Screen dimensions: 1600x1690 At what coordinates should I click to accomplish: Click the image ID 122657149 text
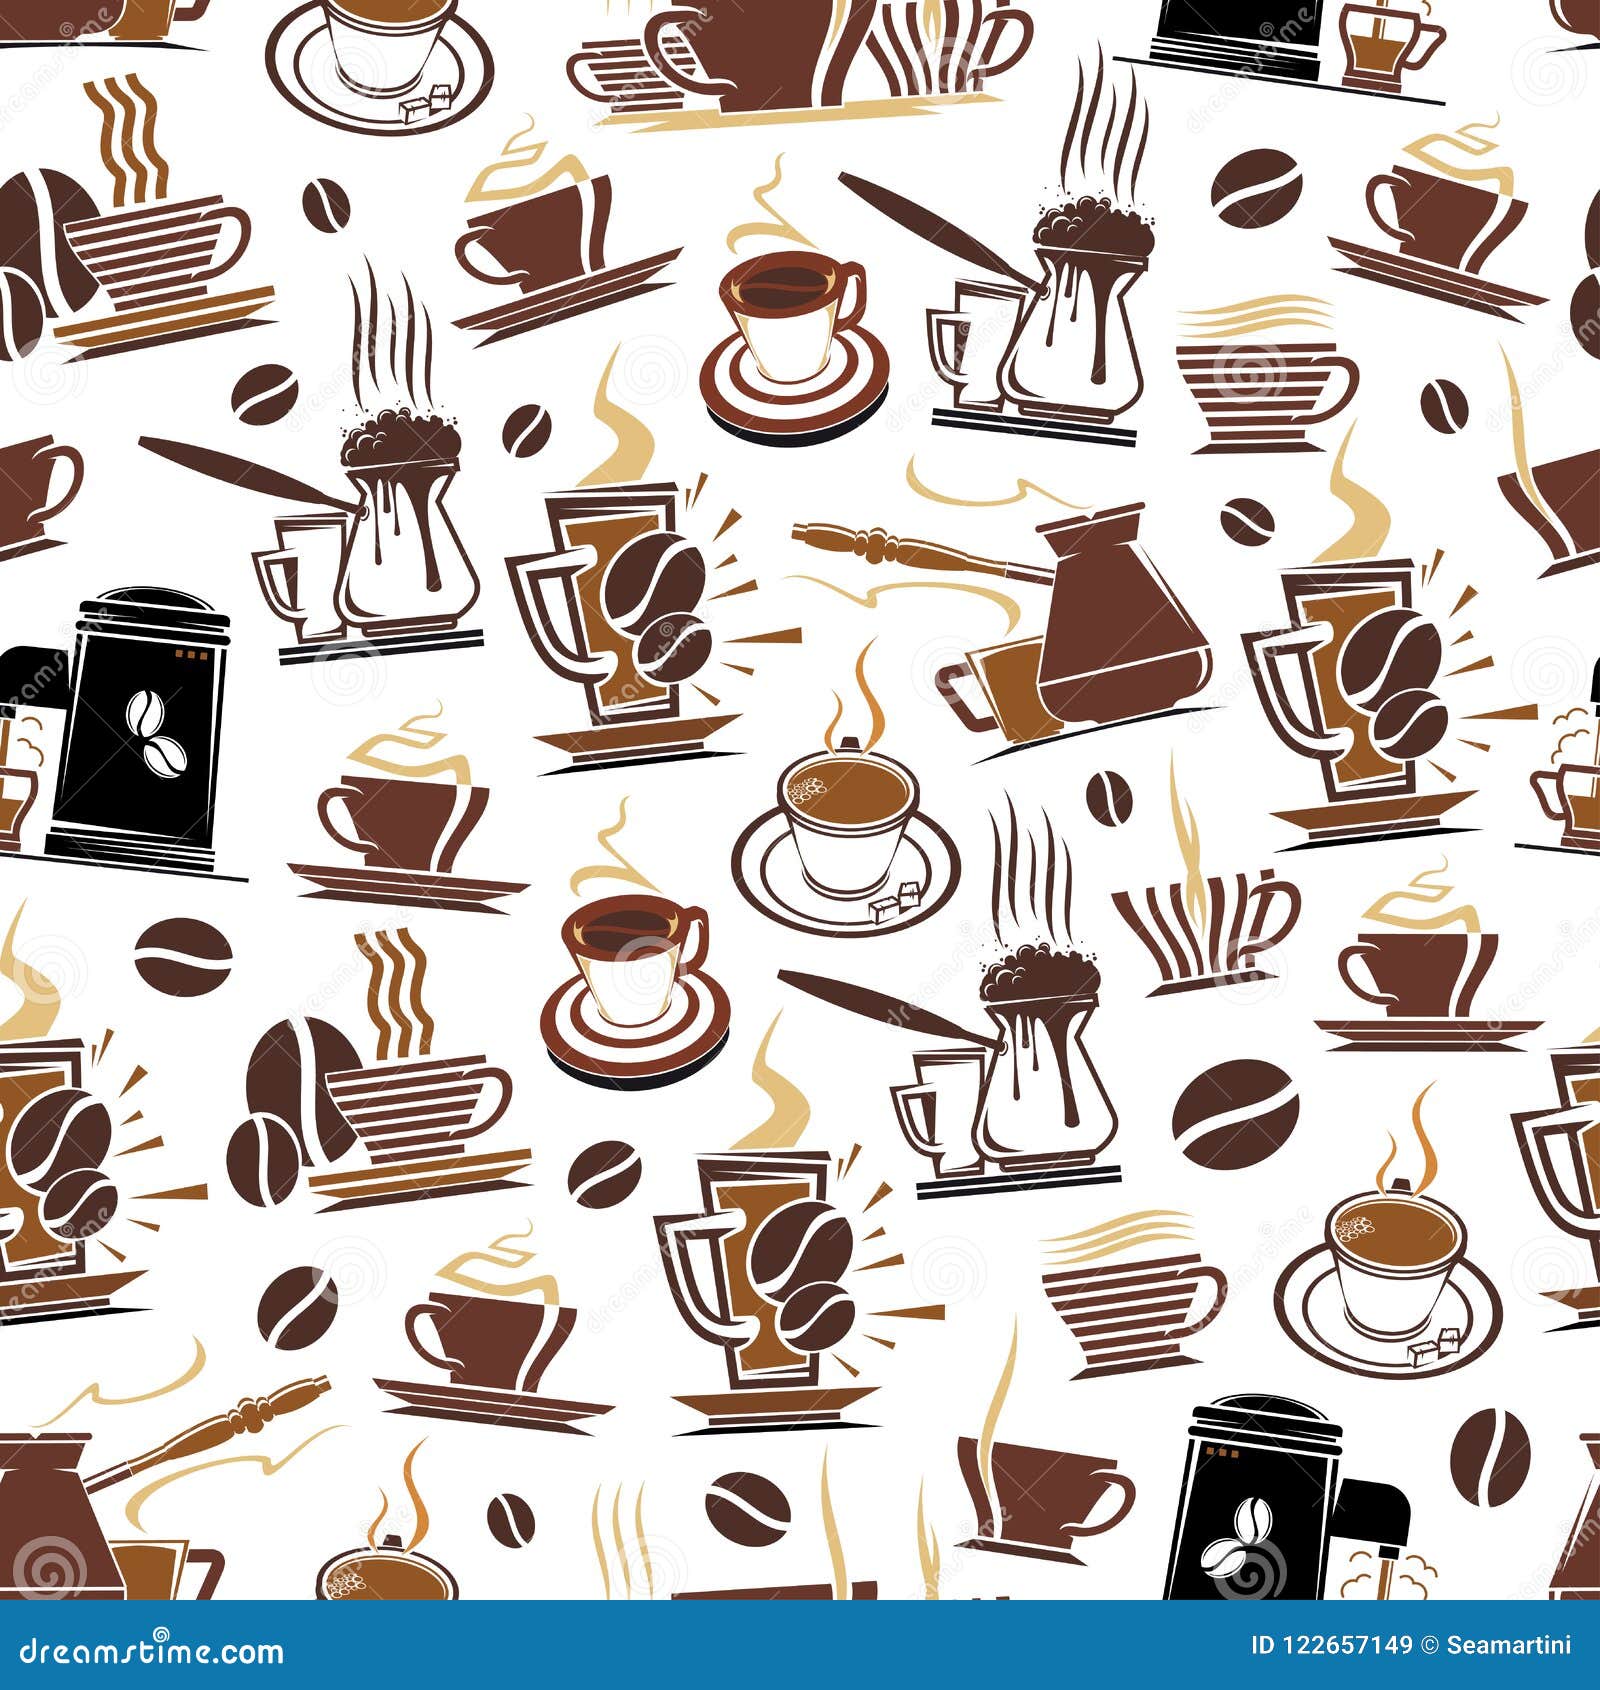(x=1331, y=1645)
